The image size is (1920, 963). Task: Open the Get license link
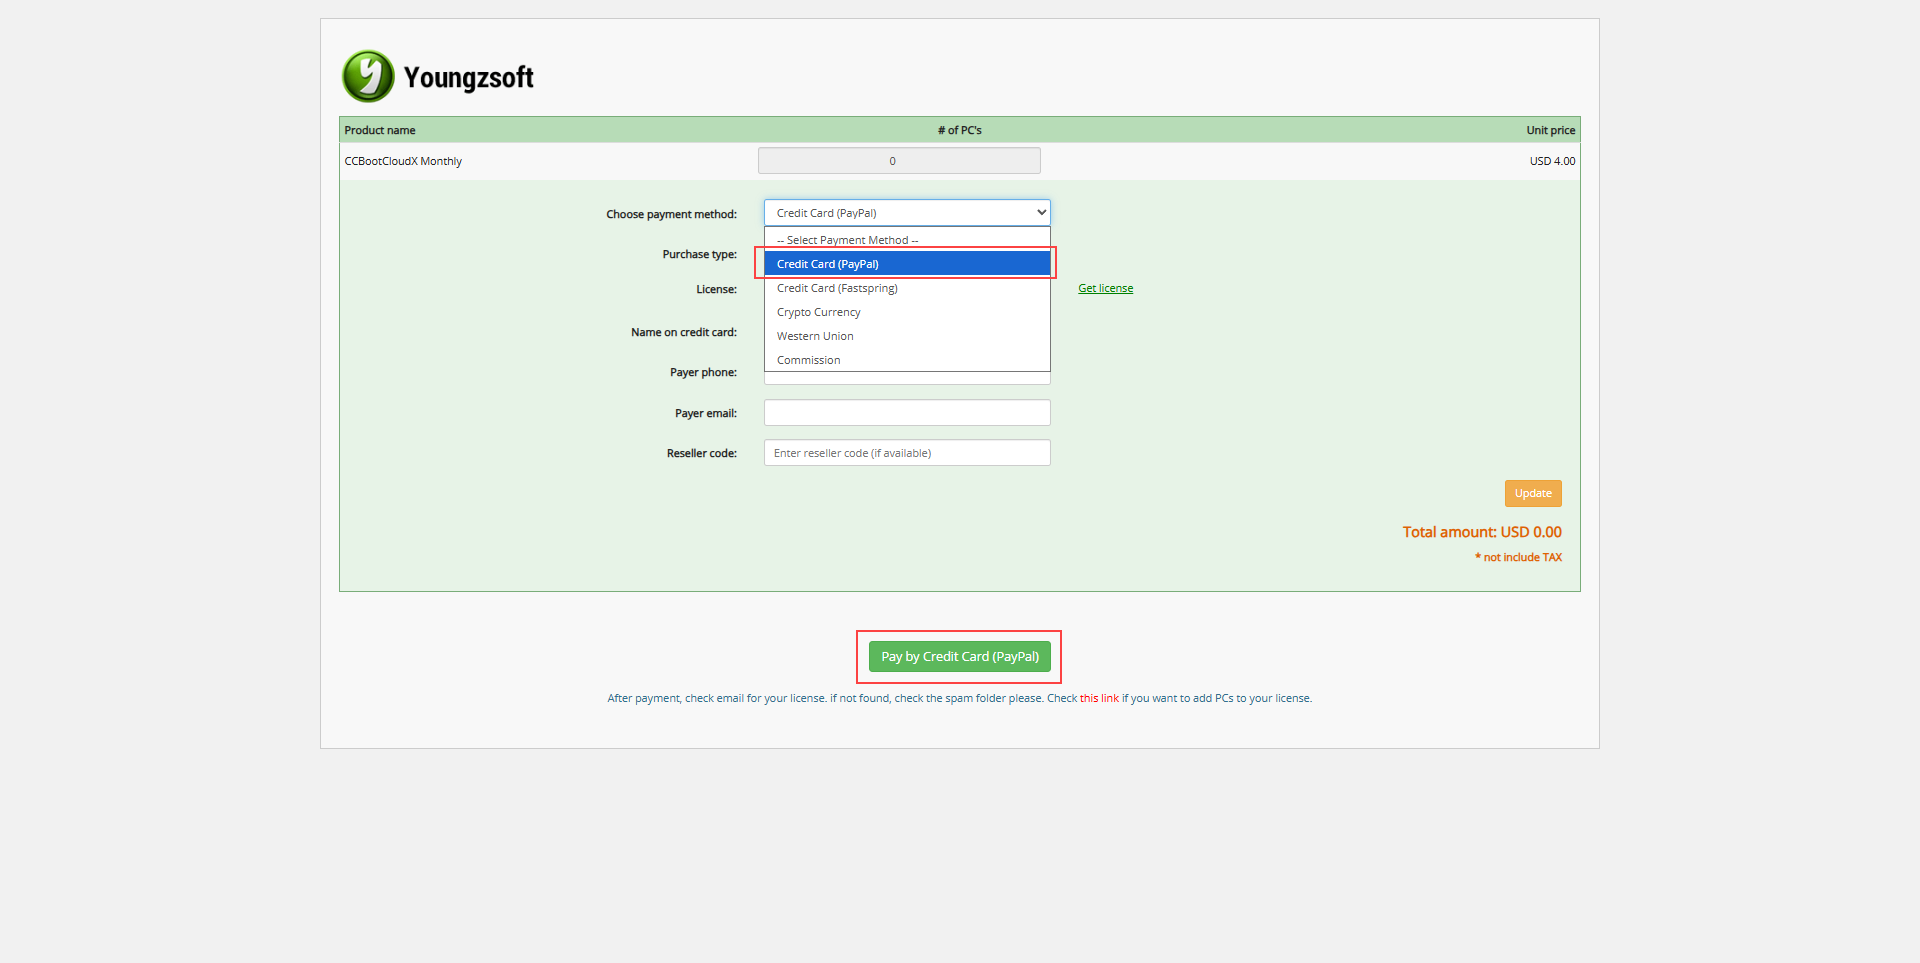tap(1105, 288)
